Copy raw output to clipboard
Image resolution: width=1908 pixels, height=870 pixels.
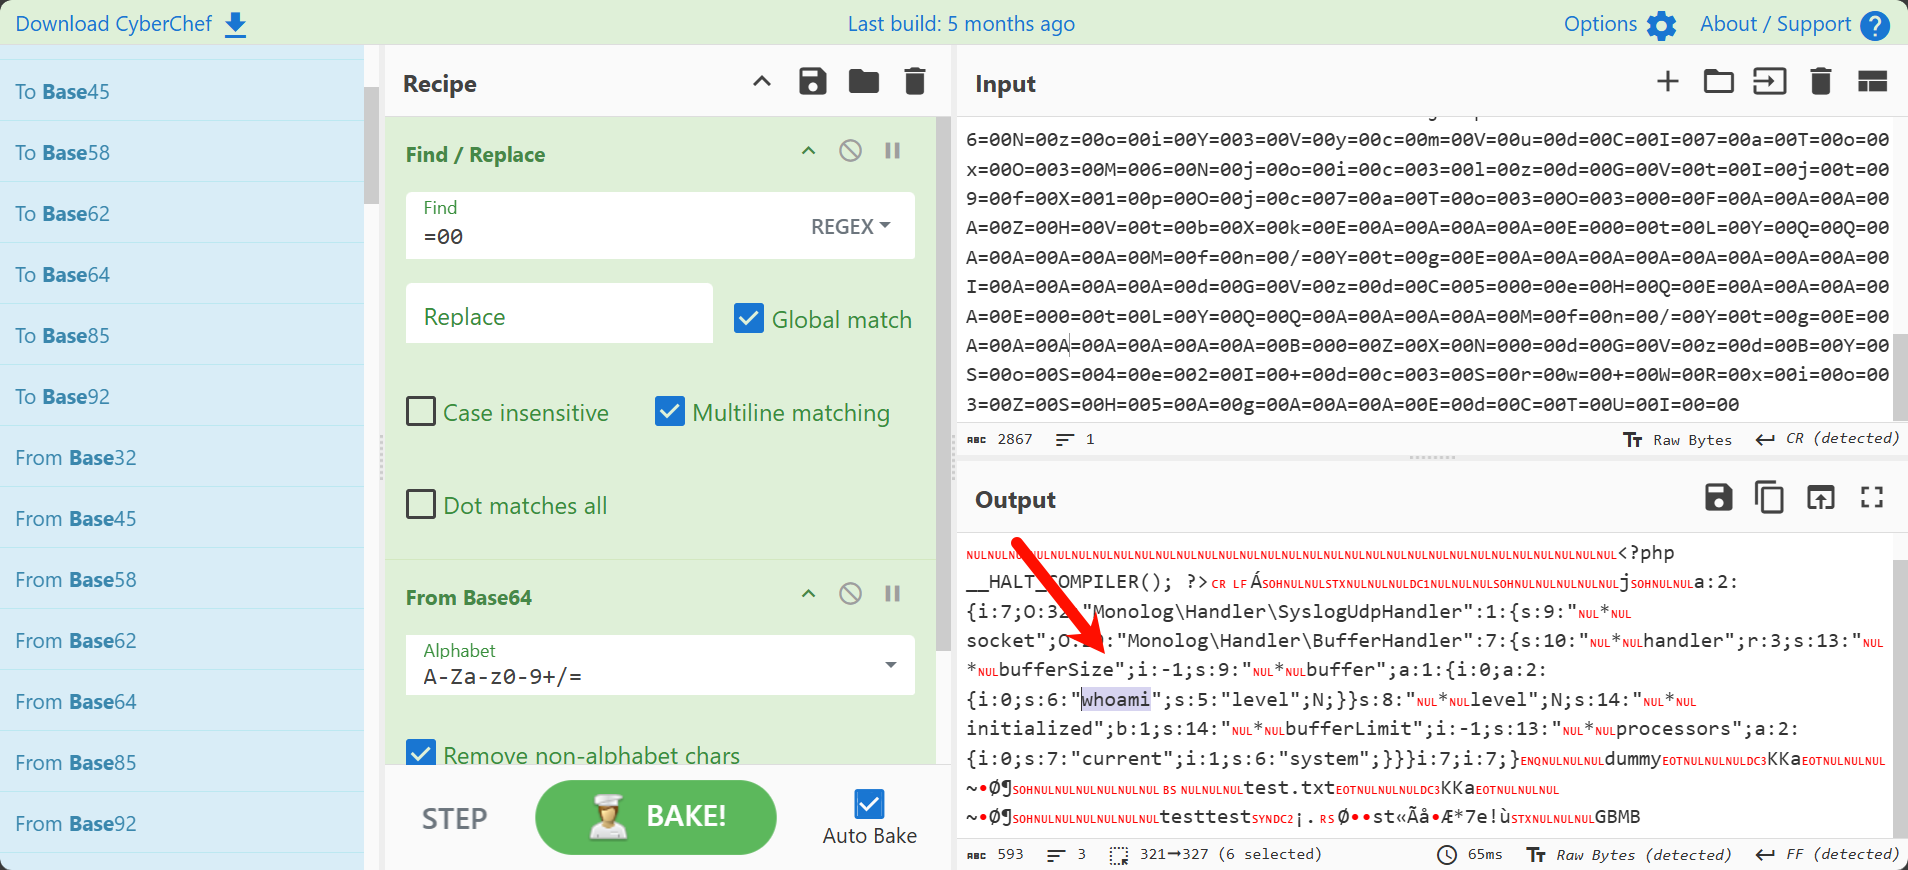click(1768, 497)
